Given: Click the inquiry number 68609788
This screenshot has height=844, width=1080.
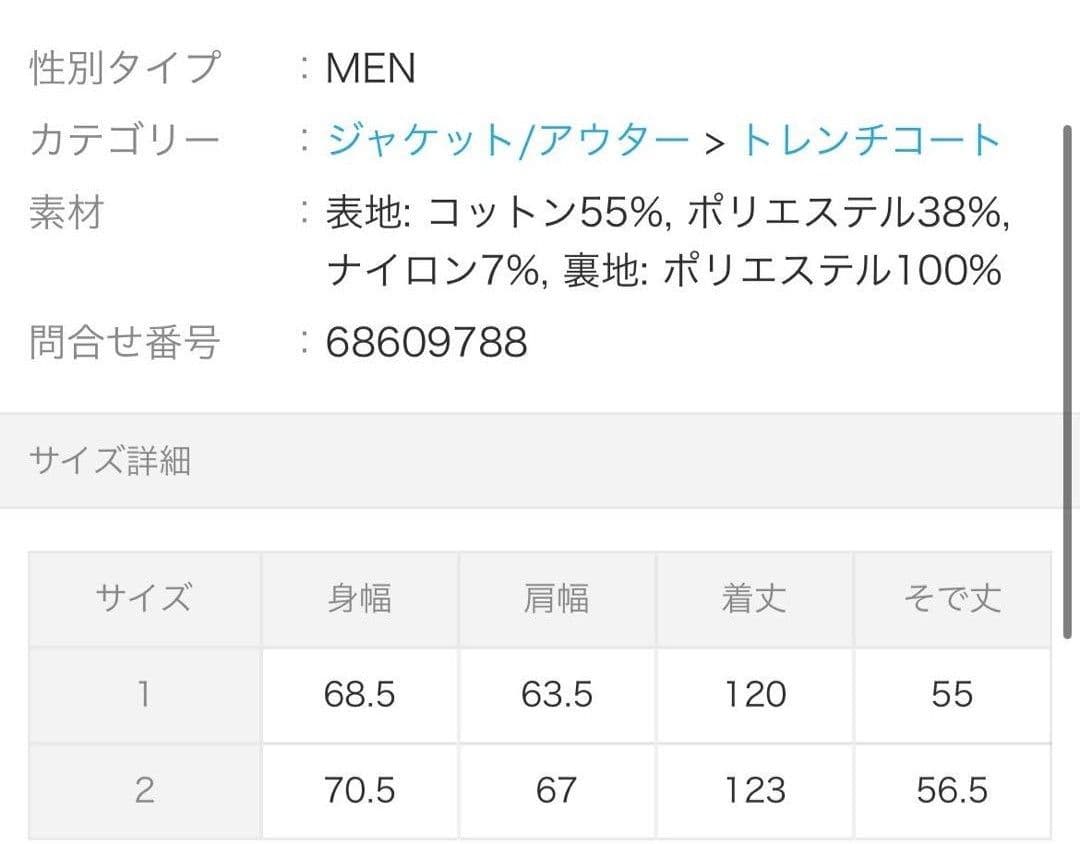Looking at the screenshot, I should pyautogui.click(x=427, y=342).
